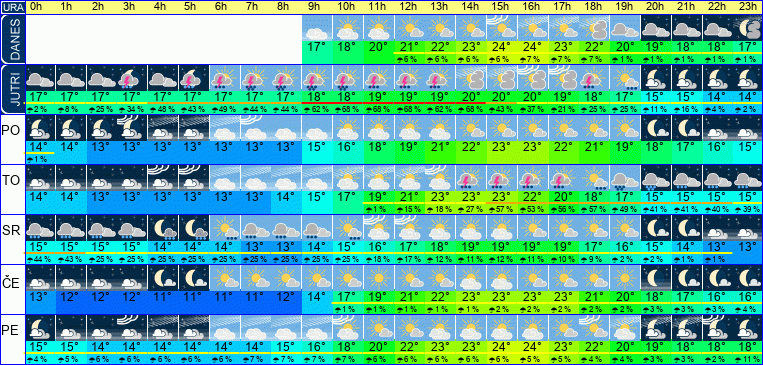Click the JUTRI 3h night thunderstorm icon
Image resolution: width=763 pixels, height=365 pixels.
pos(132,78)
